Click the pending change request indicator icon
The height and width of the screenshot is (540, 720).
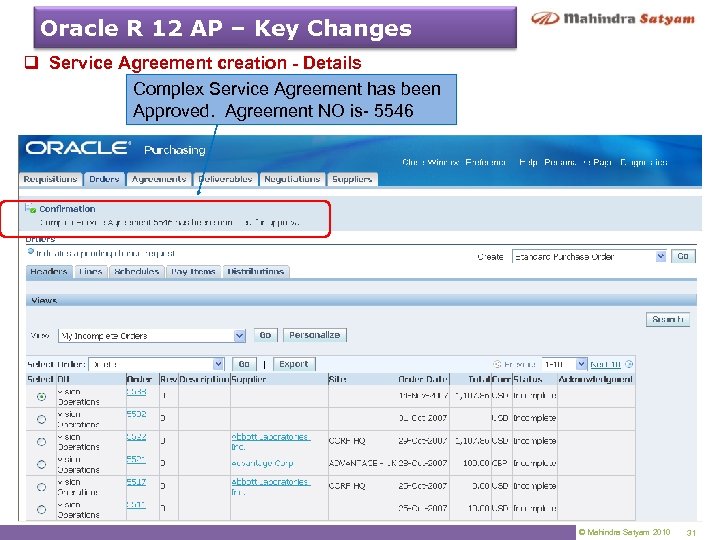pyautogui.click(x=31, y=252)
